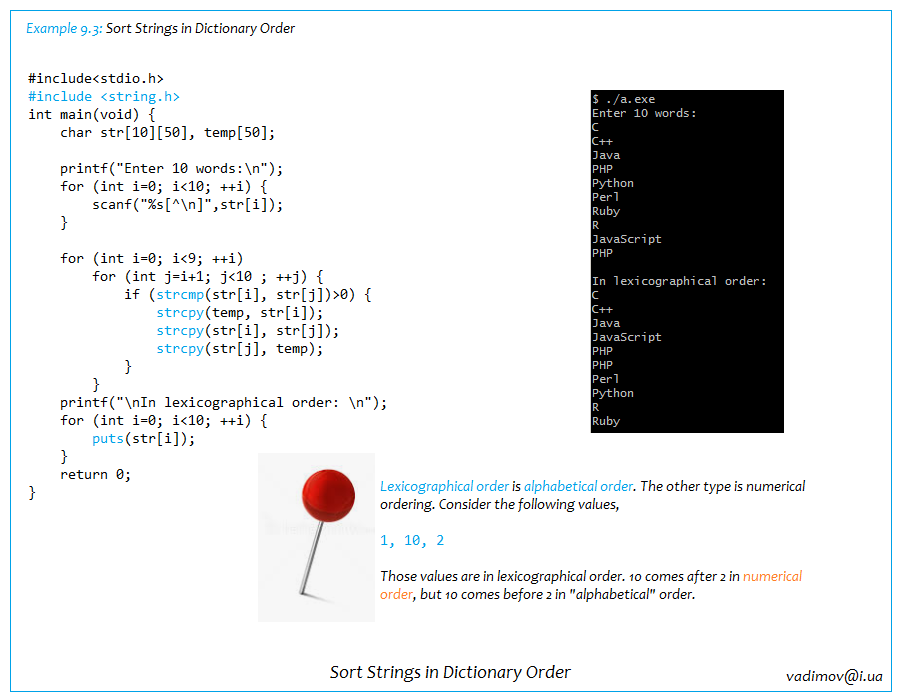Click '$ ./a.exe' in the terminal
This screenshot has width=900, height=700.
click(623, 99)
